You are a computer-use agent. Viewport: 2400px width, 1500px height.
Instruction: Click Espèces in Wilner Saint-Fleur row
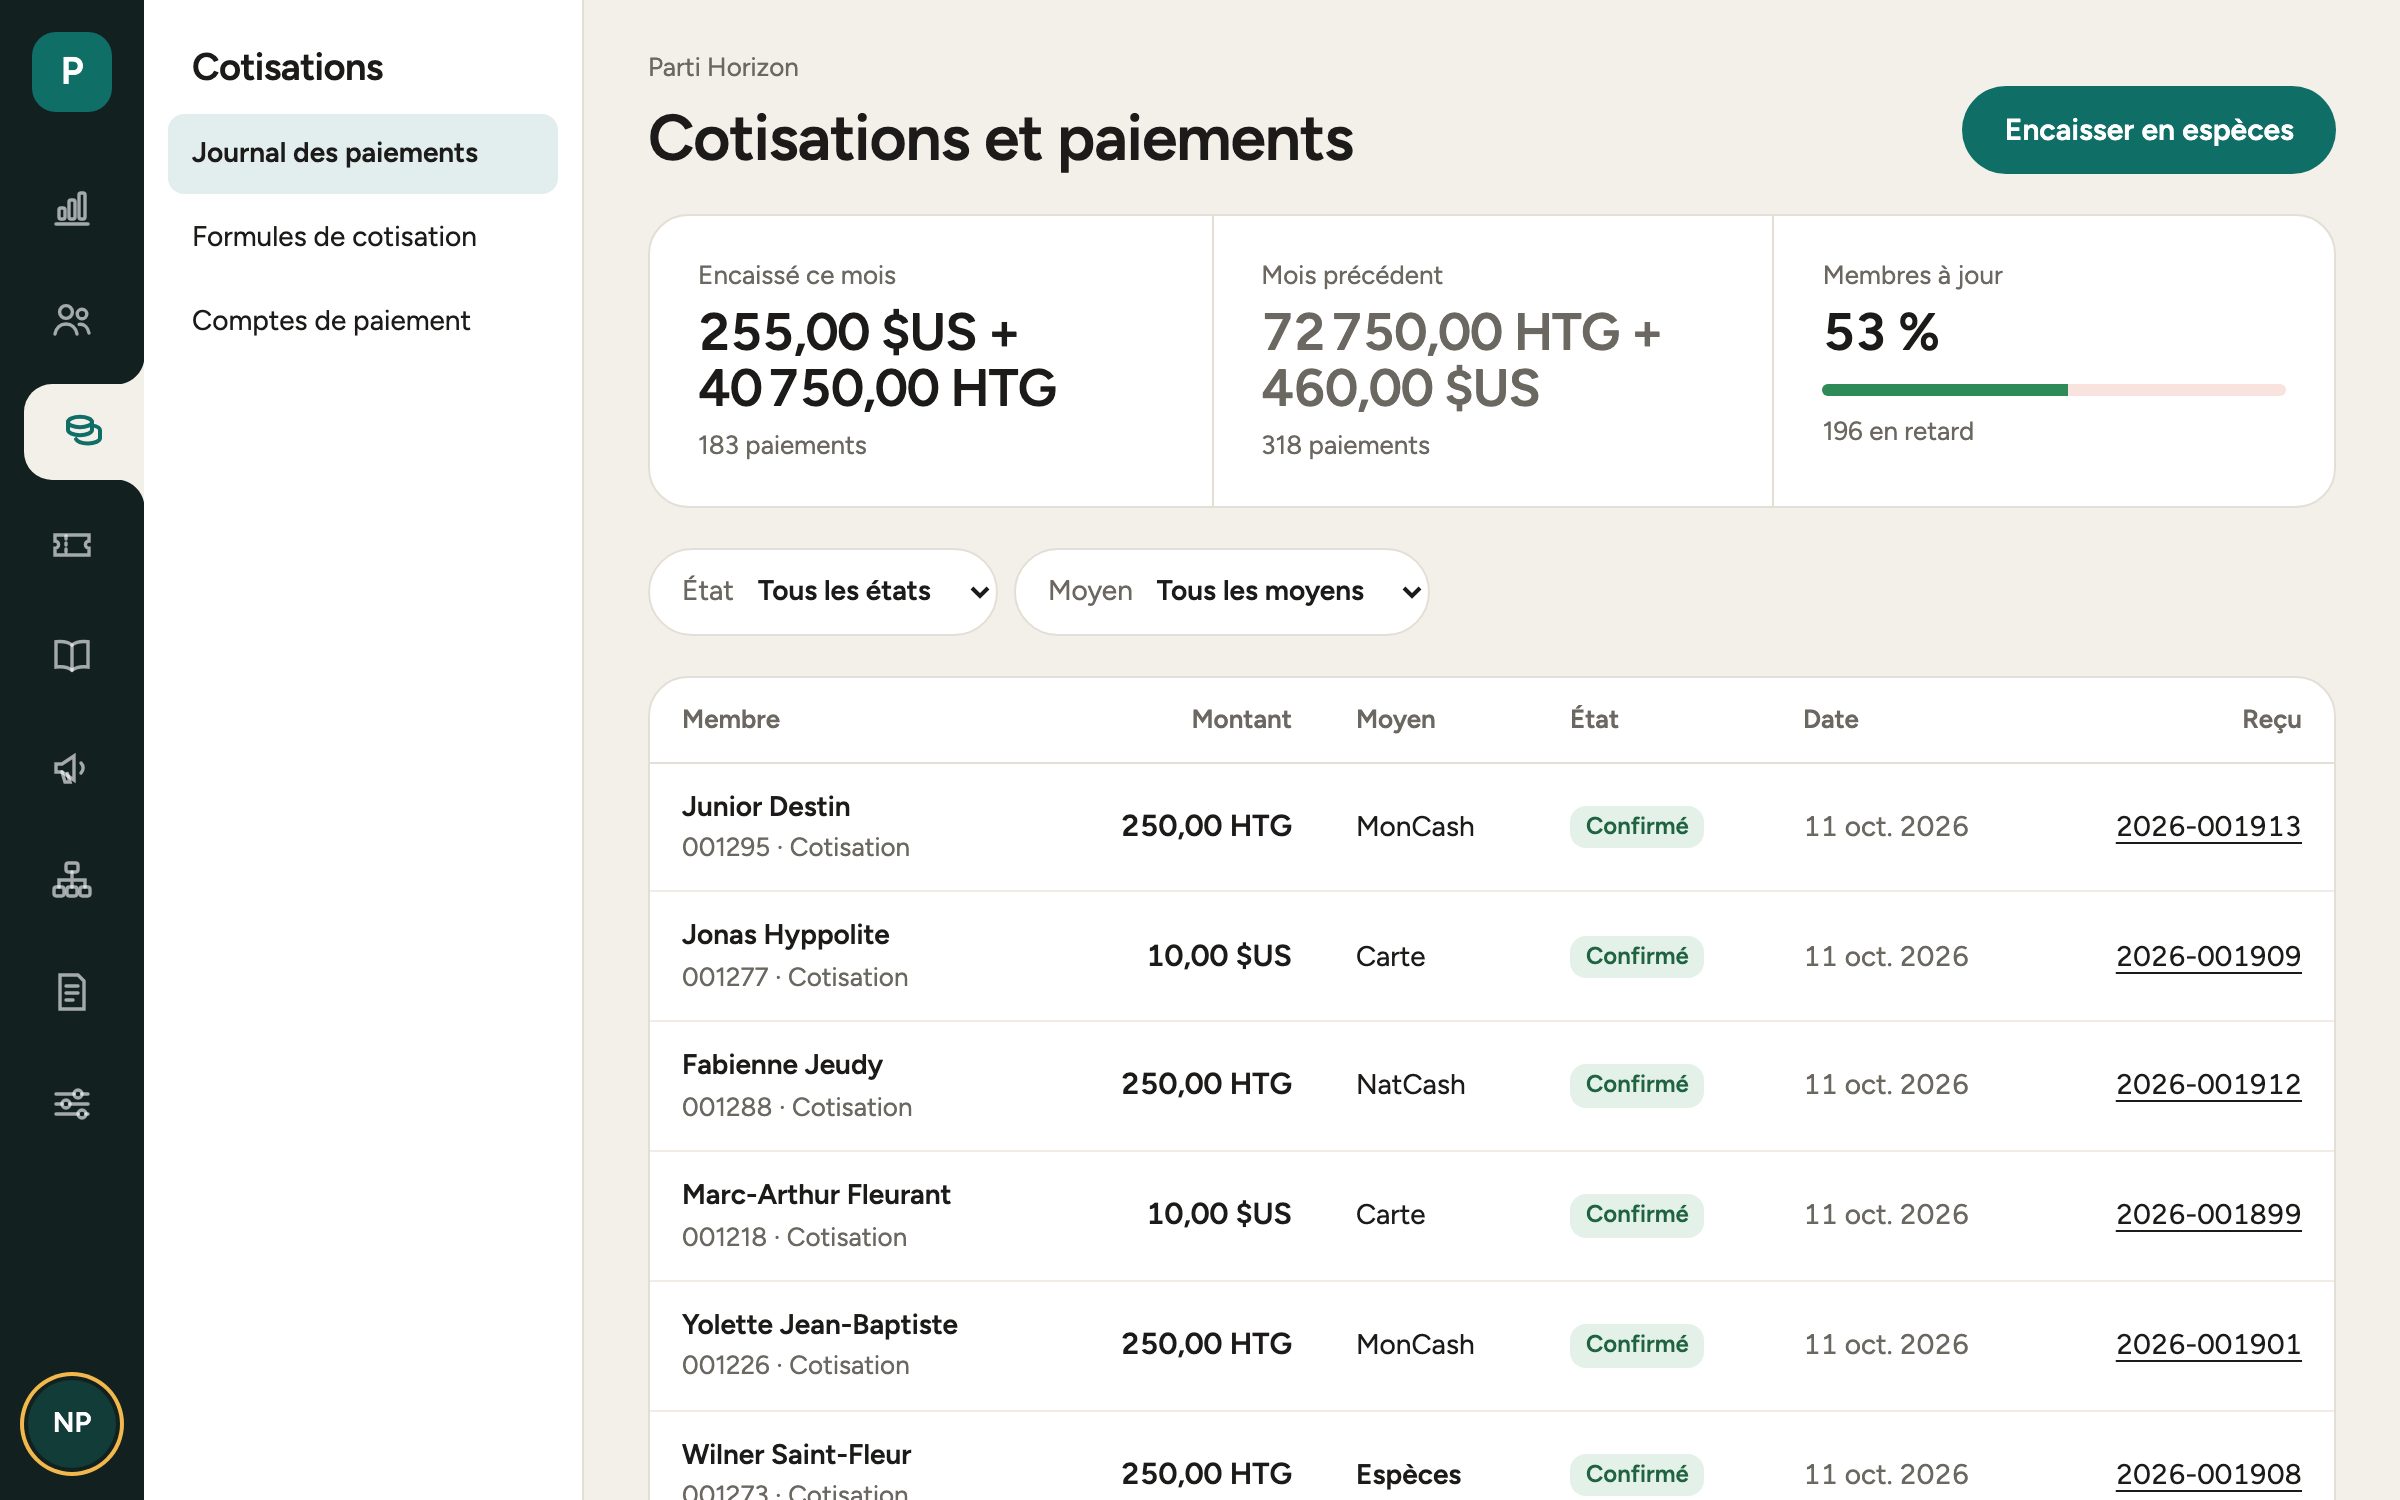[1408, 1475]
